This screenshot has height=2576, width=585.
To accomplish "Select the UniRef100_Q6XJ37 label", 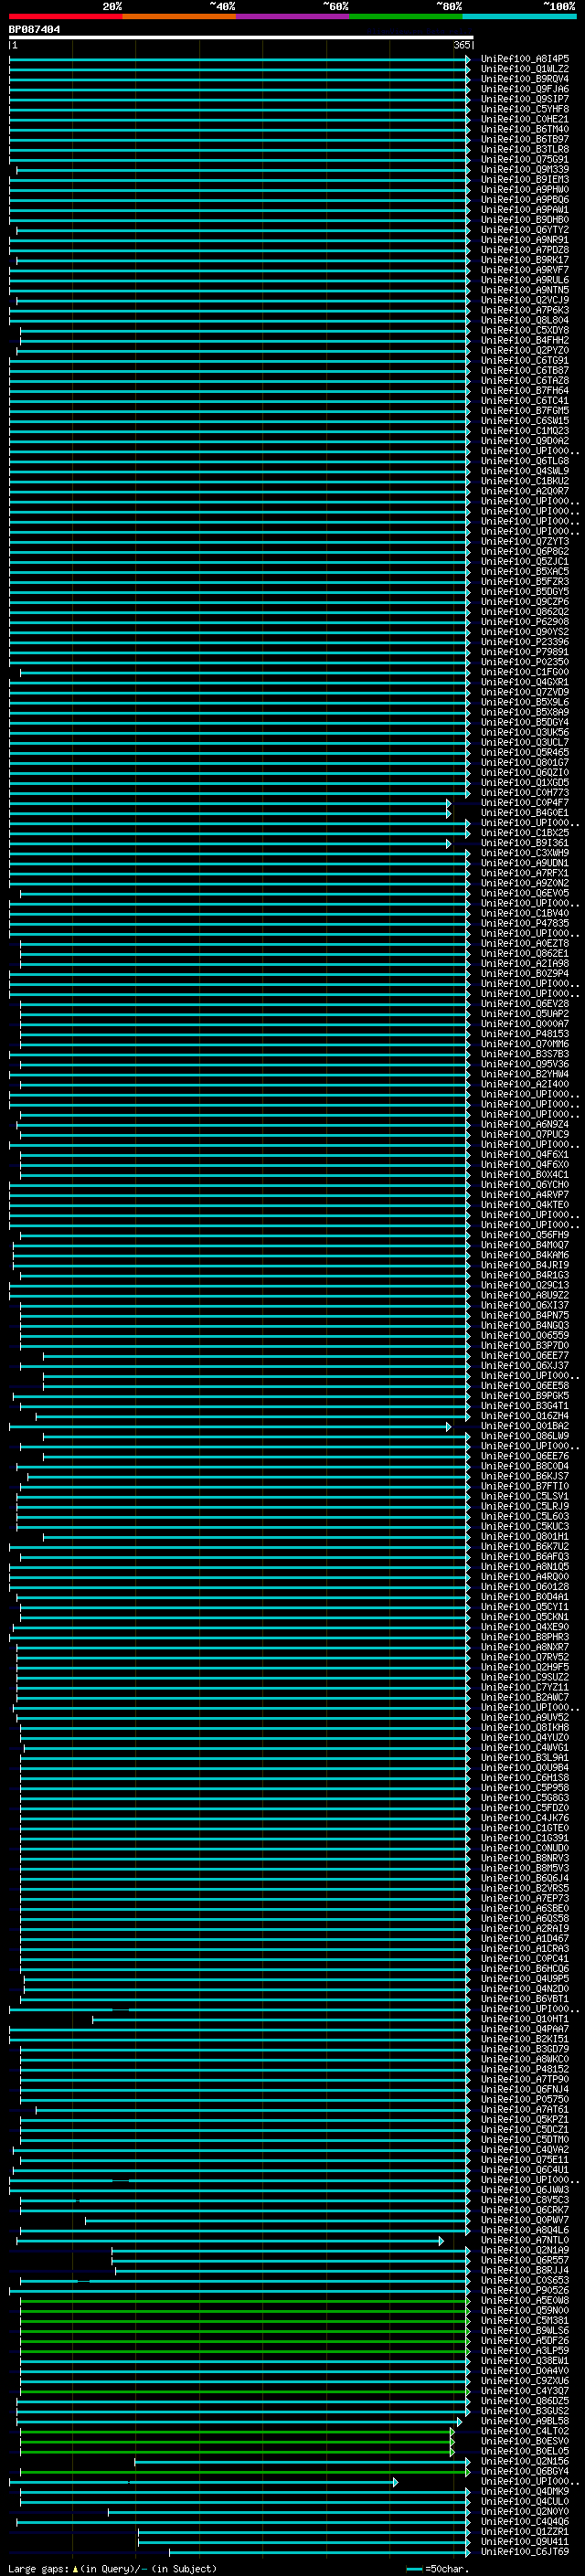I will 525,1365.
